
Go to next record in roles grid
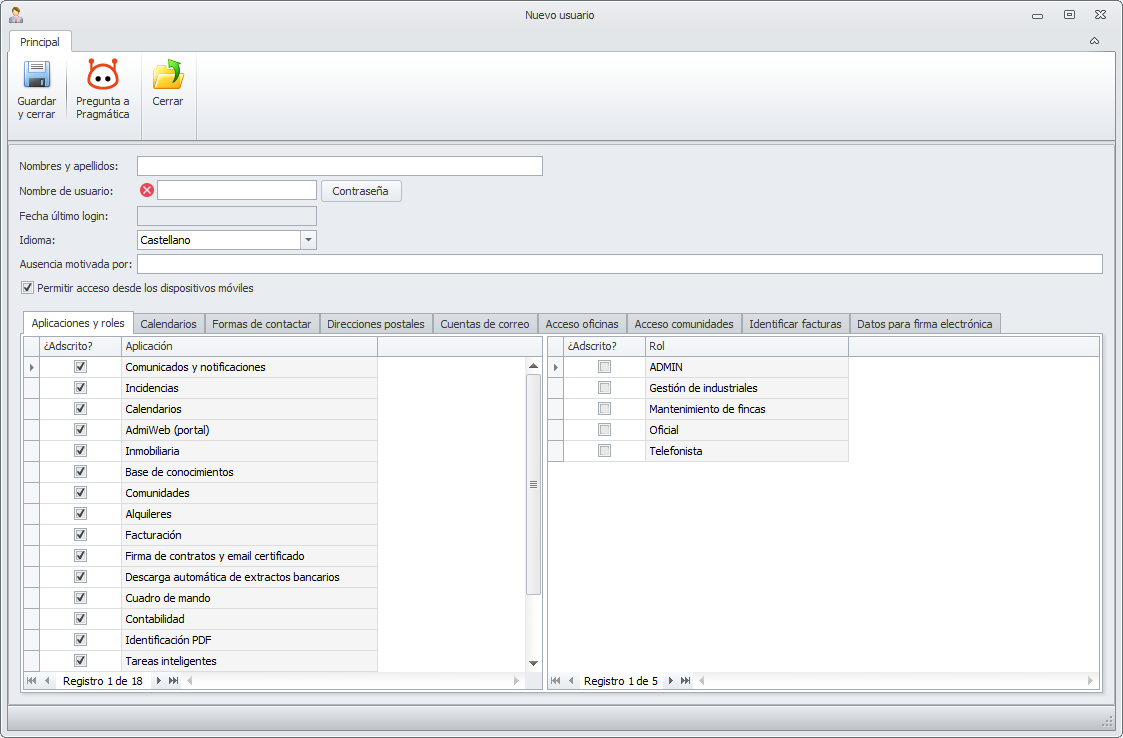point(671,681)
